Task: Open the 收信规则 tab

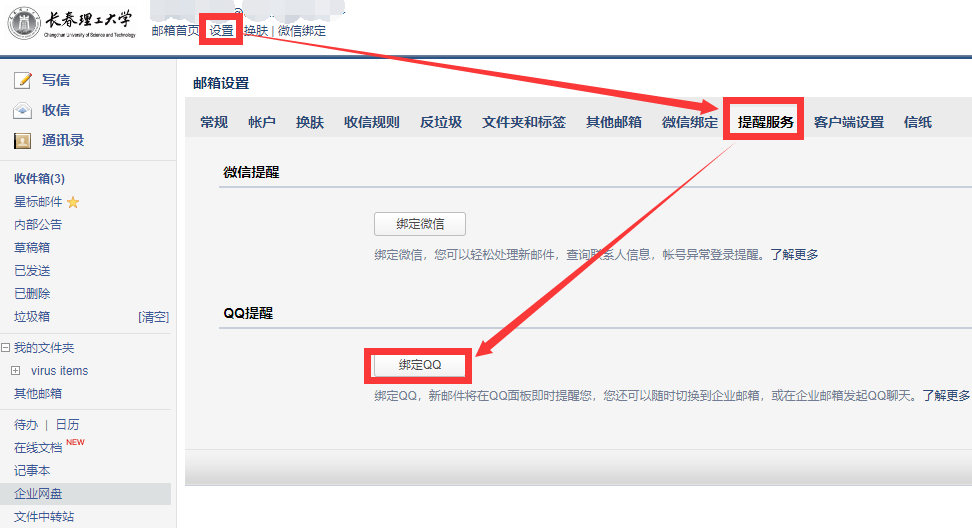Action: [x=372, y=122]
